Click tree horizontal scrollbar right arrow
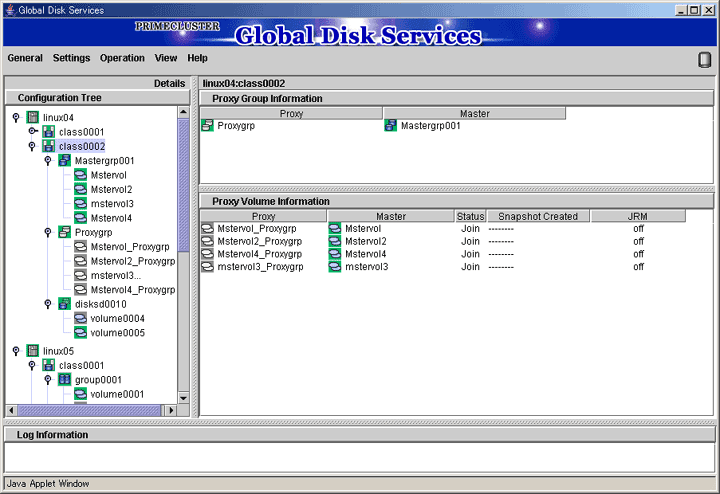 pos(172,410)
